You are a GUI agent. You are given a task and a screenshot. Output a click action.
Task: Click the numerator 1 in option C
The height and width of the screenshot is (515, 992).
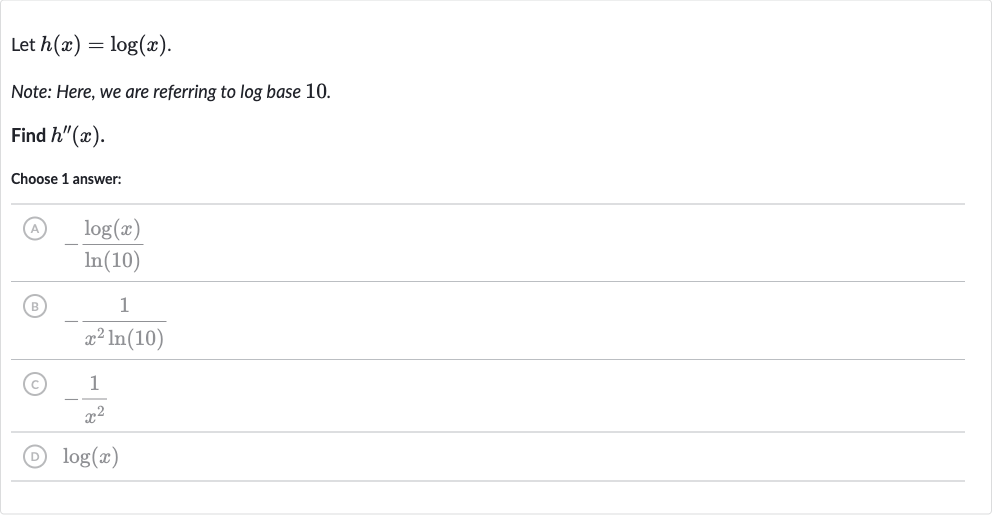tap(94, 383)
